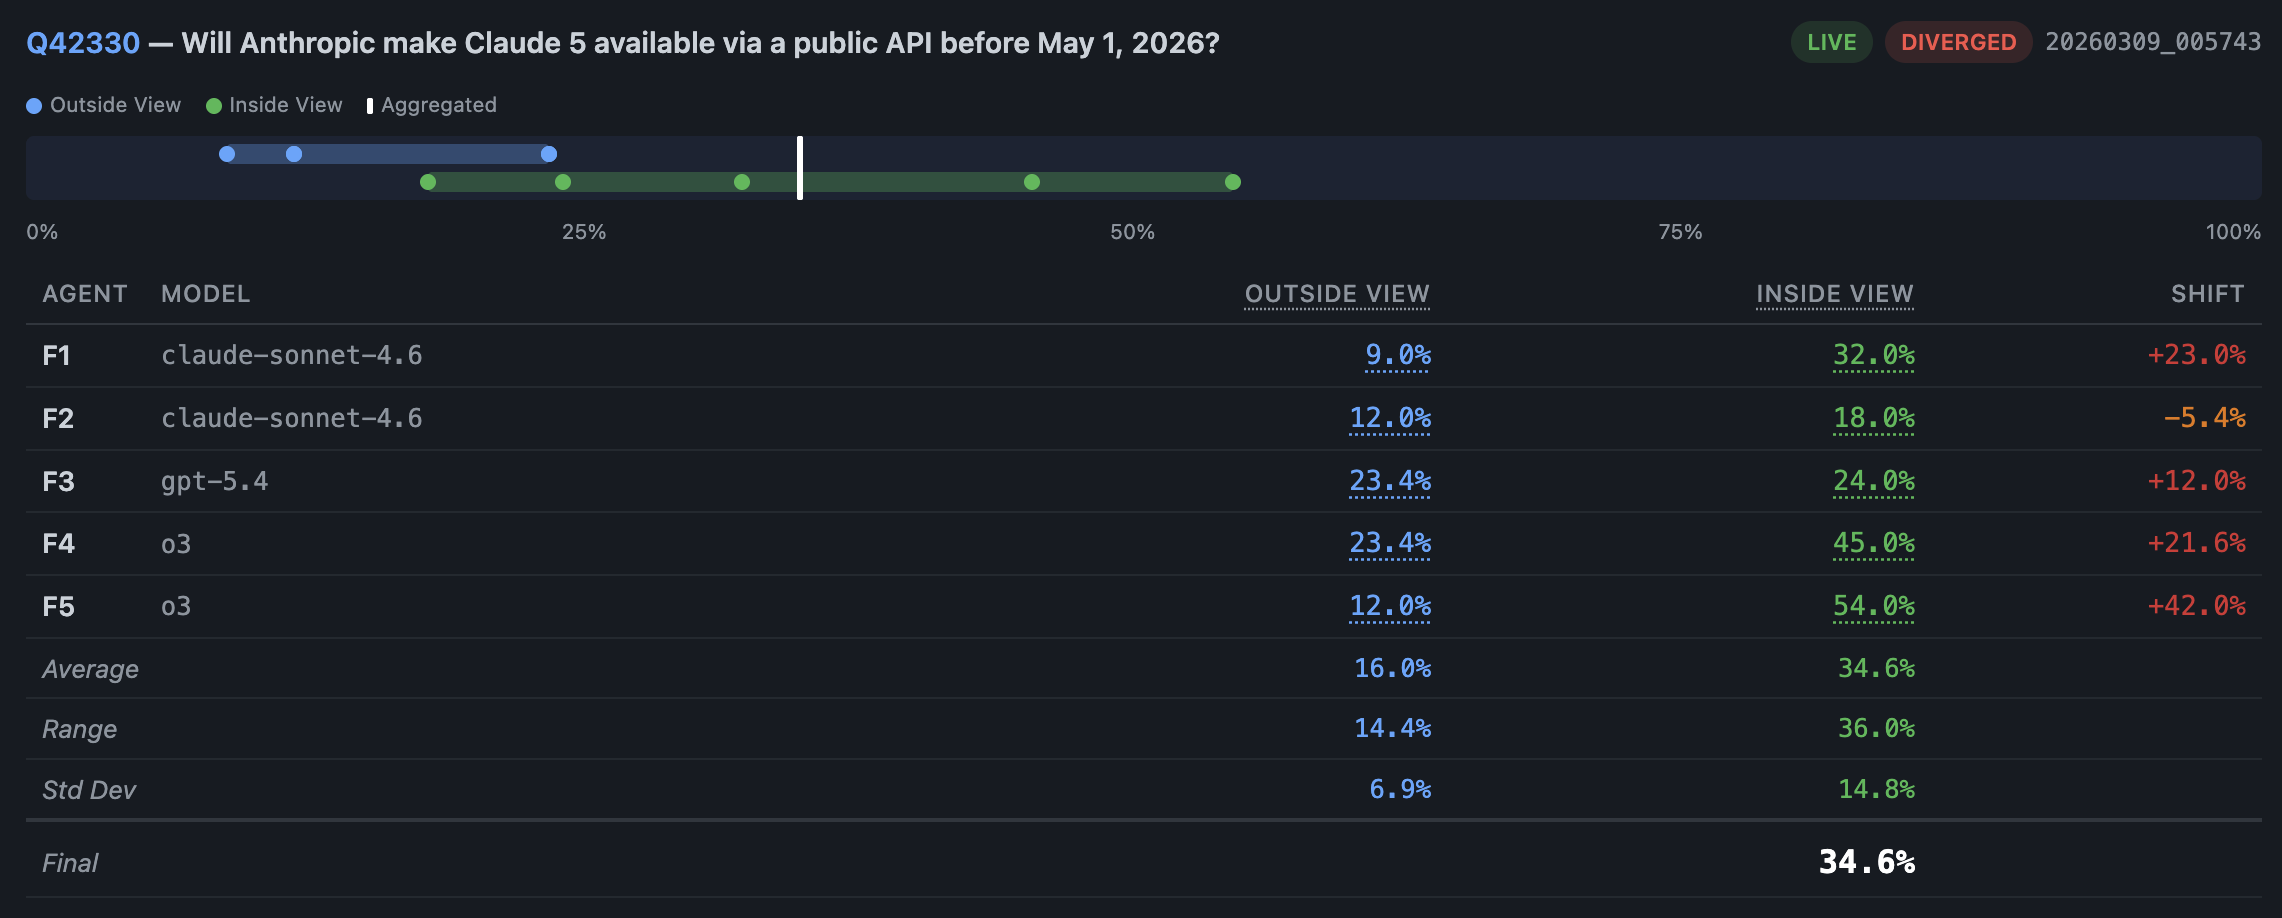Click the blue dot near 23% on the bar

[x=548, y=154]
